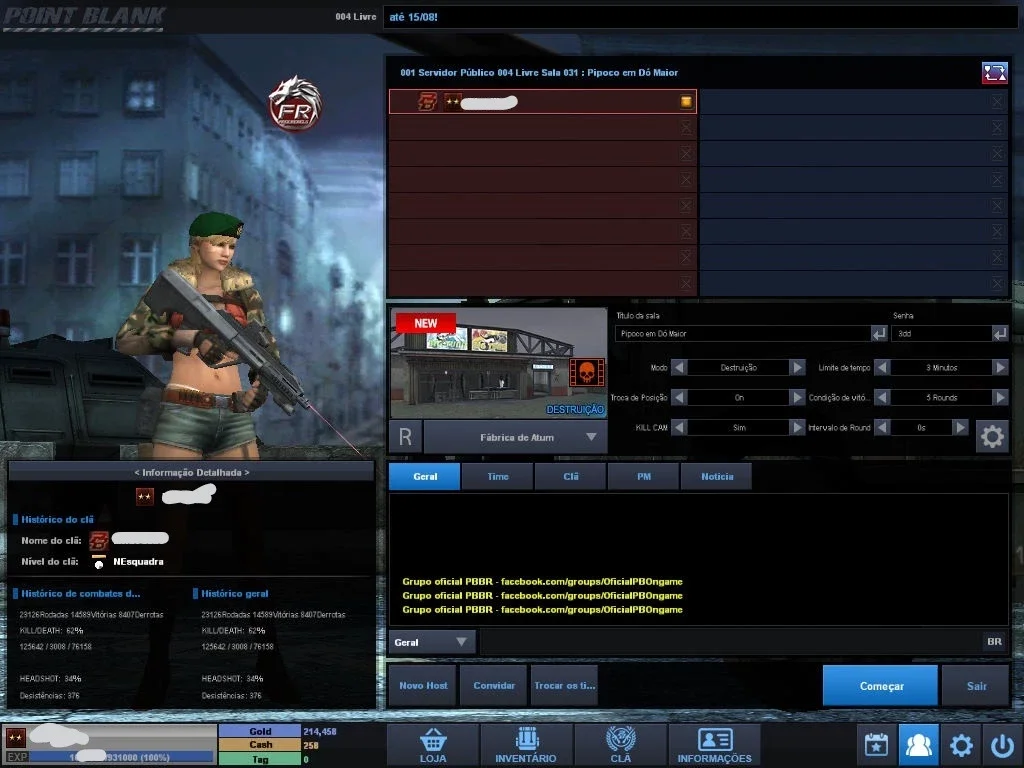Click the Senha password field
This screenshot has width=1024, height=768.
[941, 334]
